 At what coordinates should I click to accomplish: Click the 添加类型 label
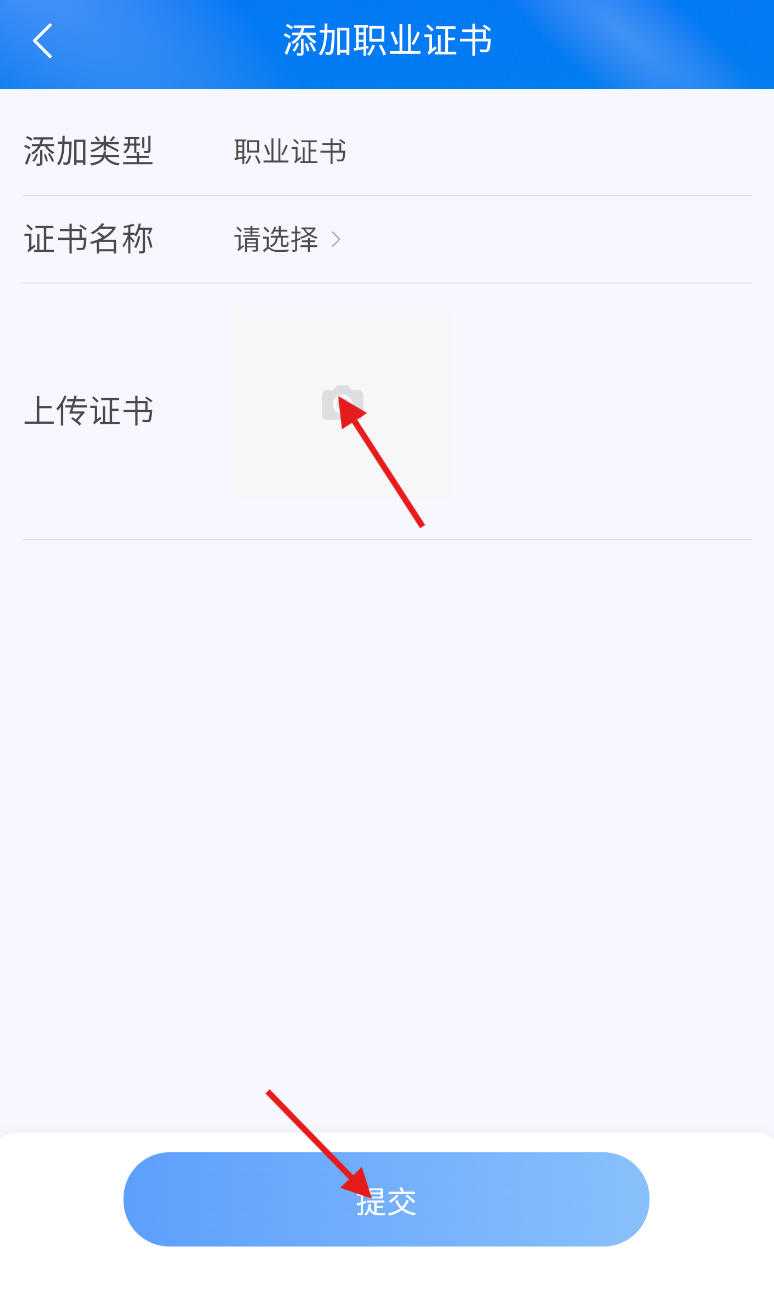point(88,152)
